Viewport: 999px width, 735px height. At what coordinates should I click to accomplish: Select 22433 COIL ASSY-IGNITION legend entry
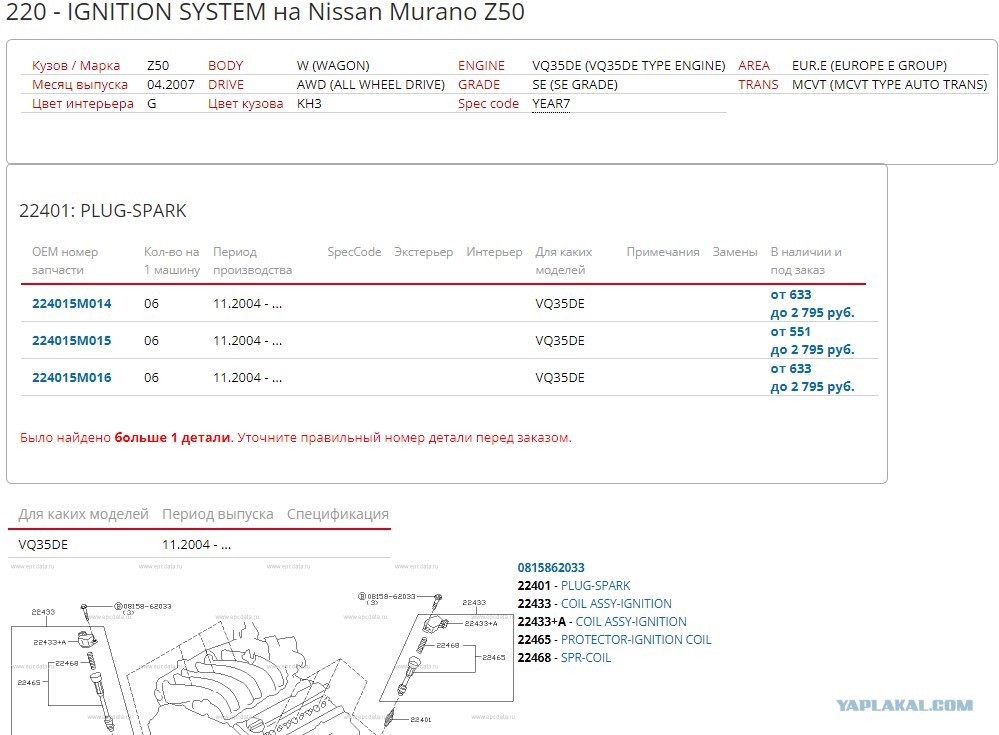594,604
